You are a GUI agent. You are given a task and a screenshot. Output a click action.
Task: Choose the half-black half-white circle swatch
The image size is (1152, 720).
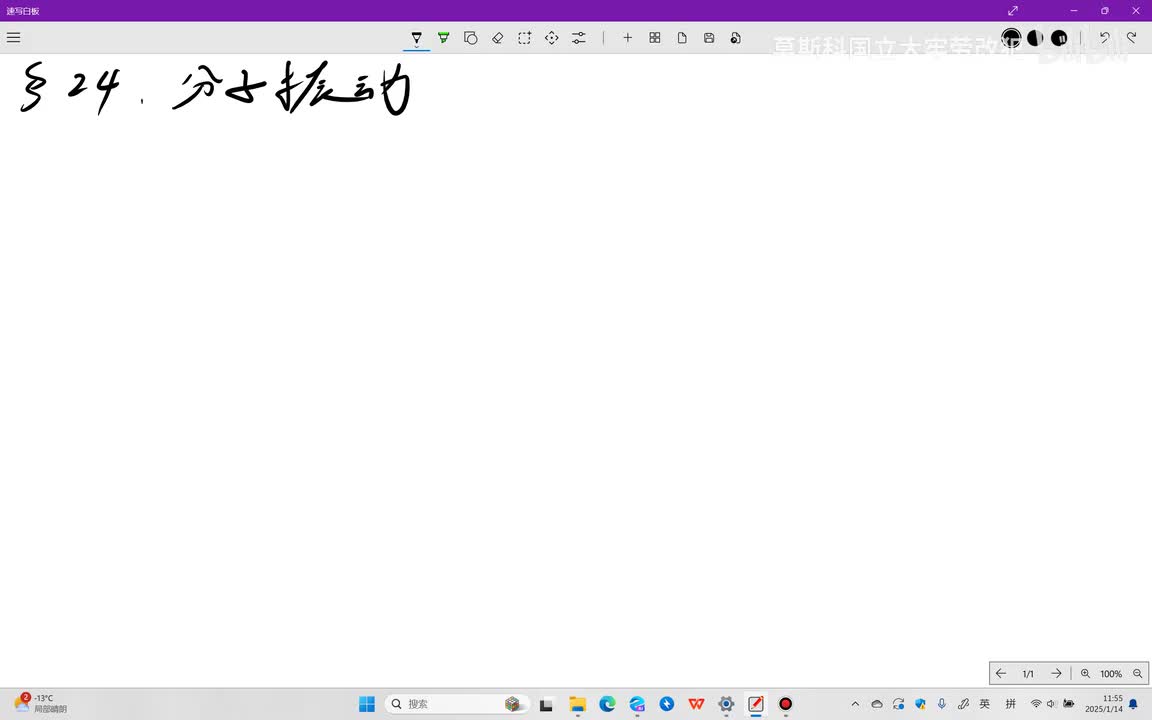1035,37
